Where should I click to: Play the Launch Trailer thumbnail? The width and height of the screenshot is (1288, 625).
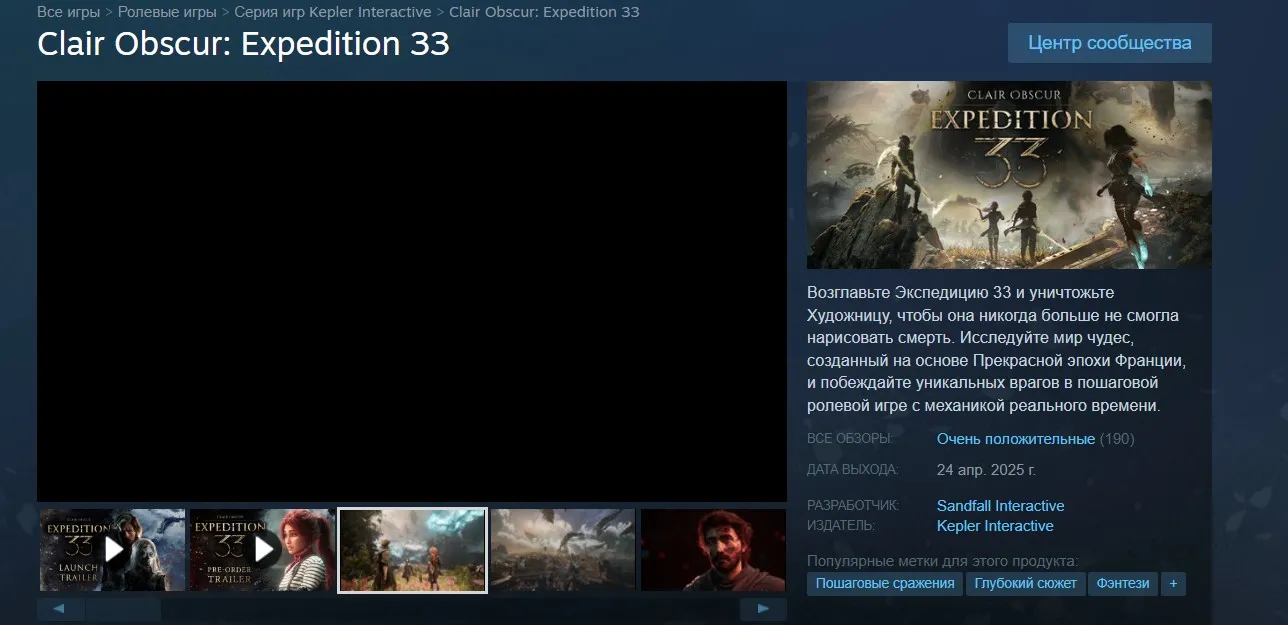pyautogui.click(x=112, y=550)
